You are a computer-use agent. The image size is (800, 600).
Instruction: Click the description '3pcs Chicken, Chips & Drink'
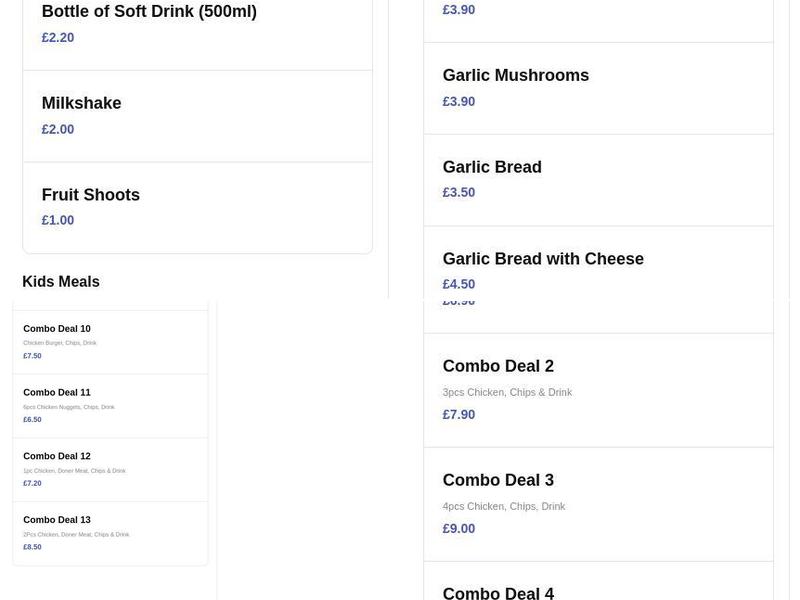coord(508,392)
